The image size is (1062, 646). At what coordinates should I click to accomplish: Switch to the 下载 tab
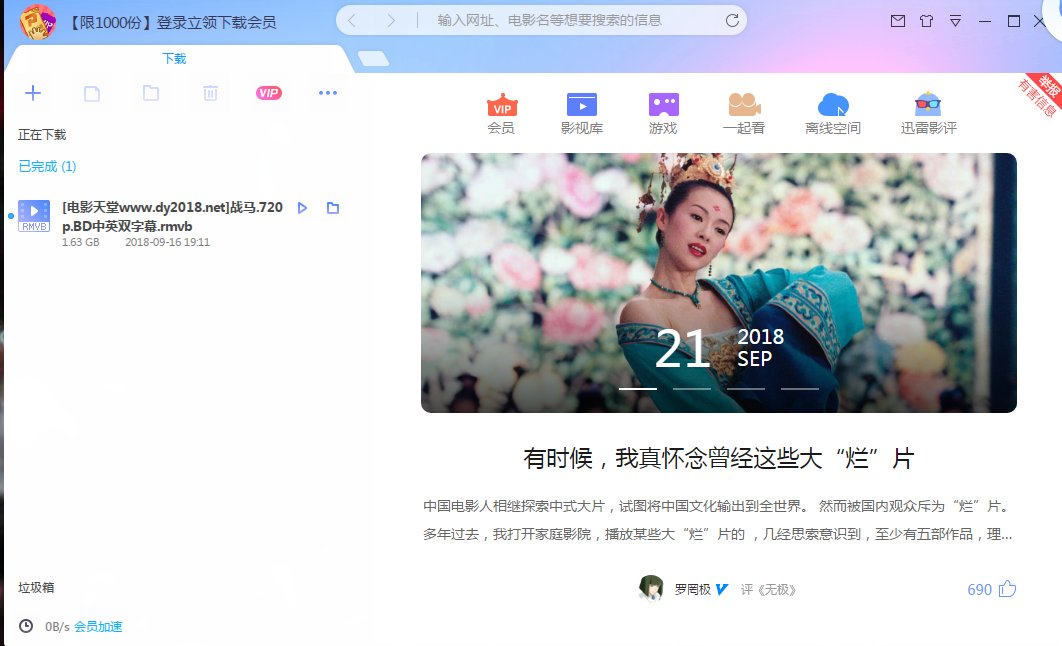(x=175, y=58)
